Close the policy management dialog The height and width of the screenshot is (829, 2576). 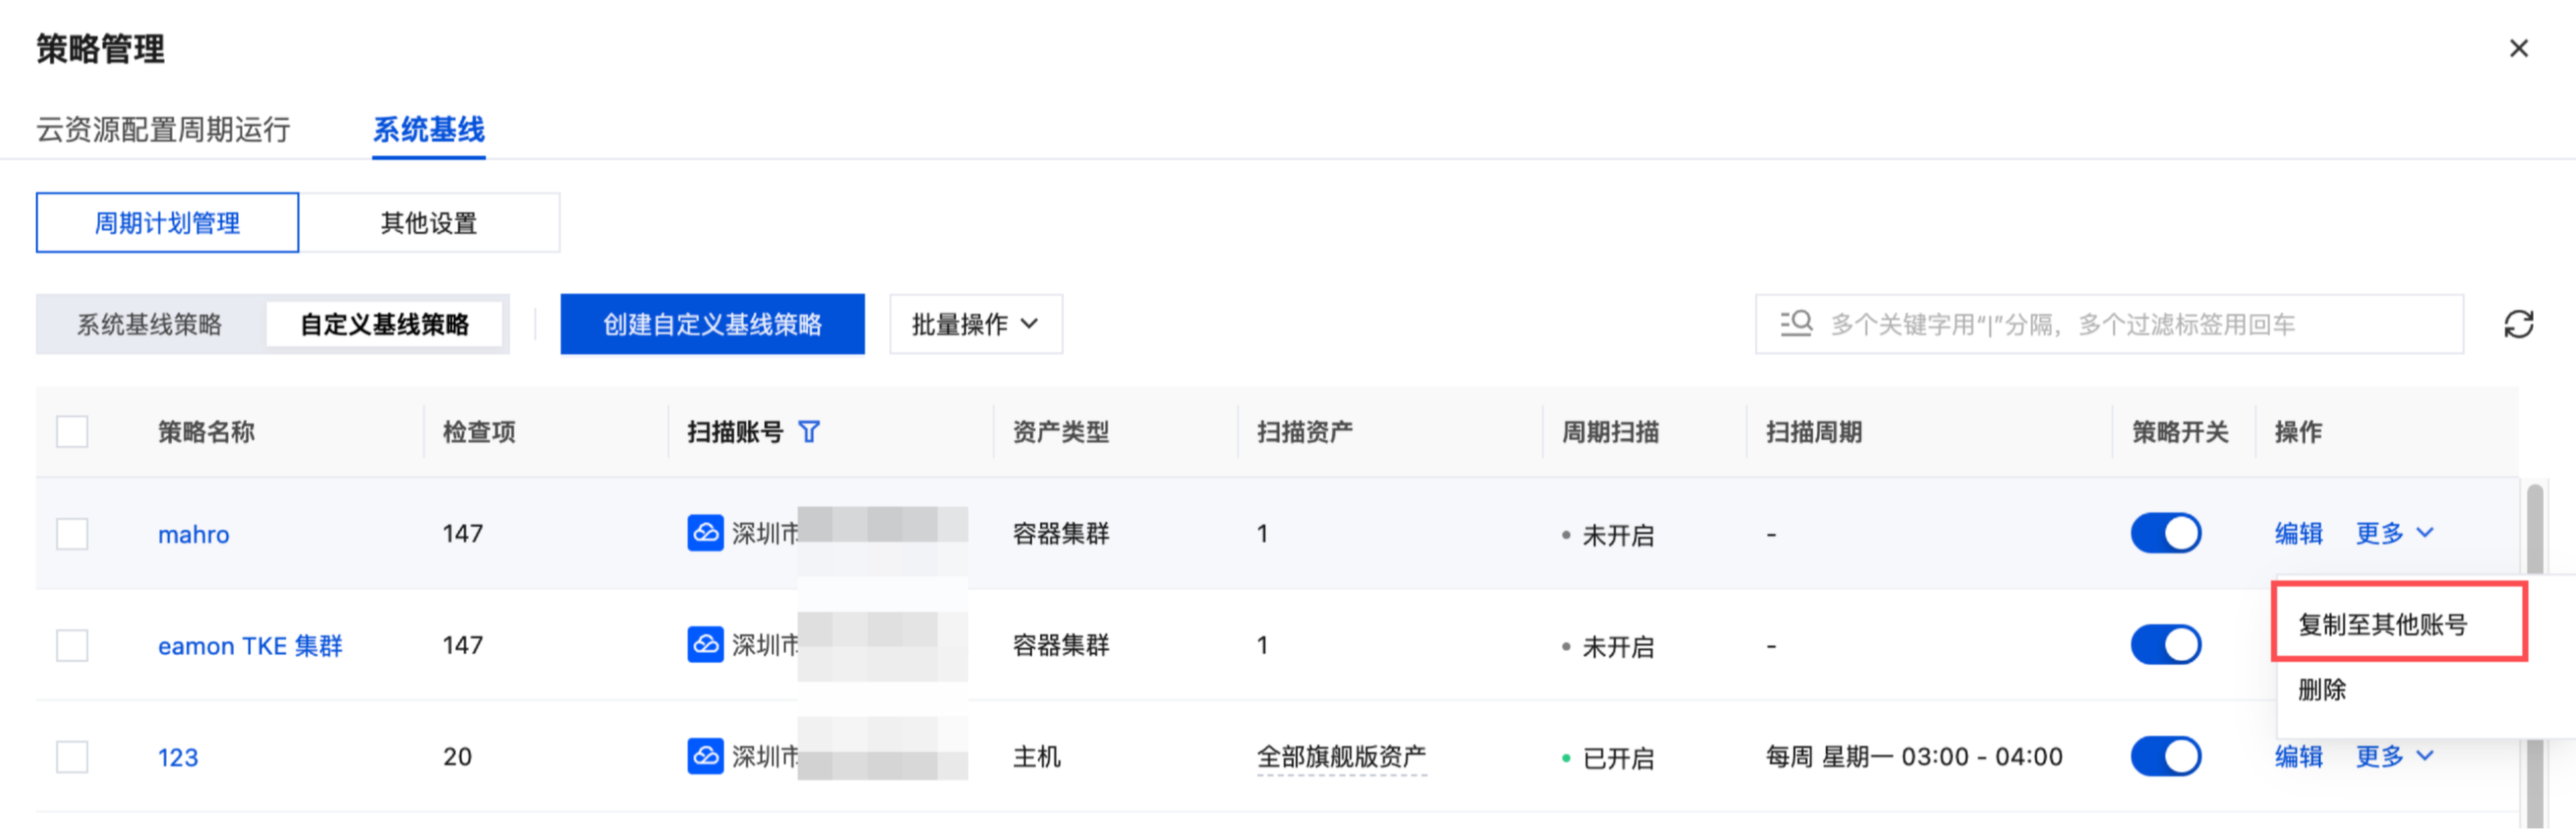2518,48
